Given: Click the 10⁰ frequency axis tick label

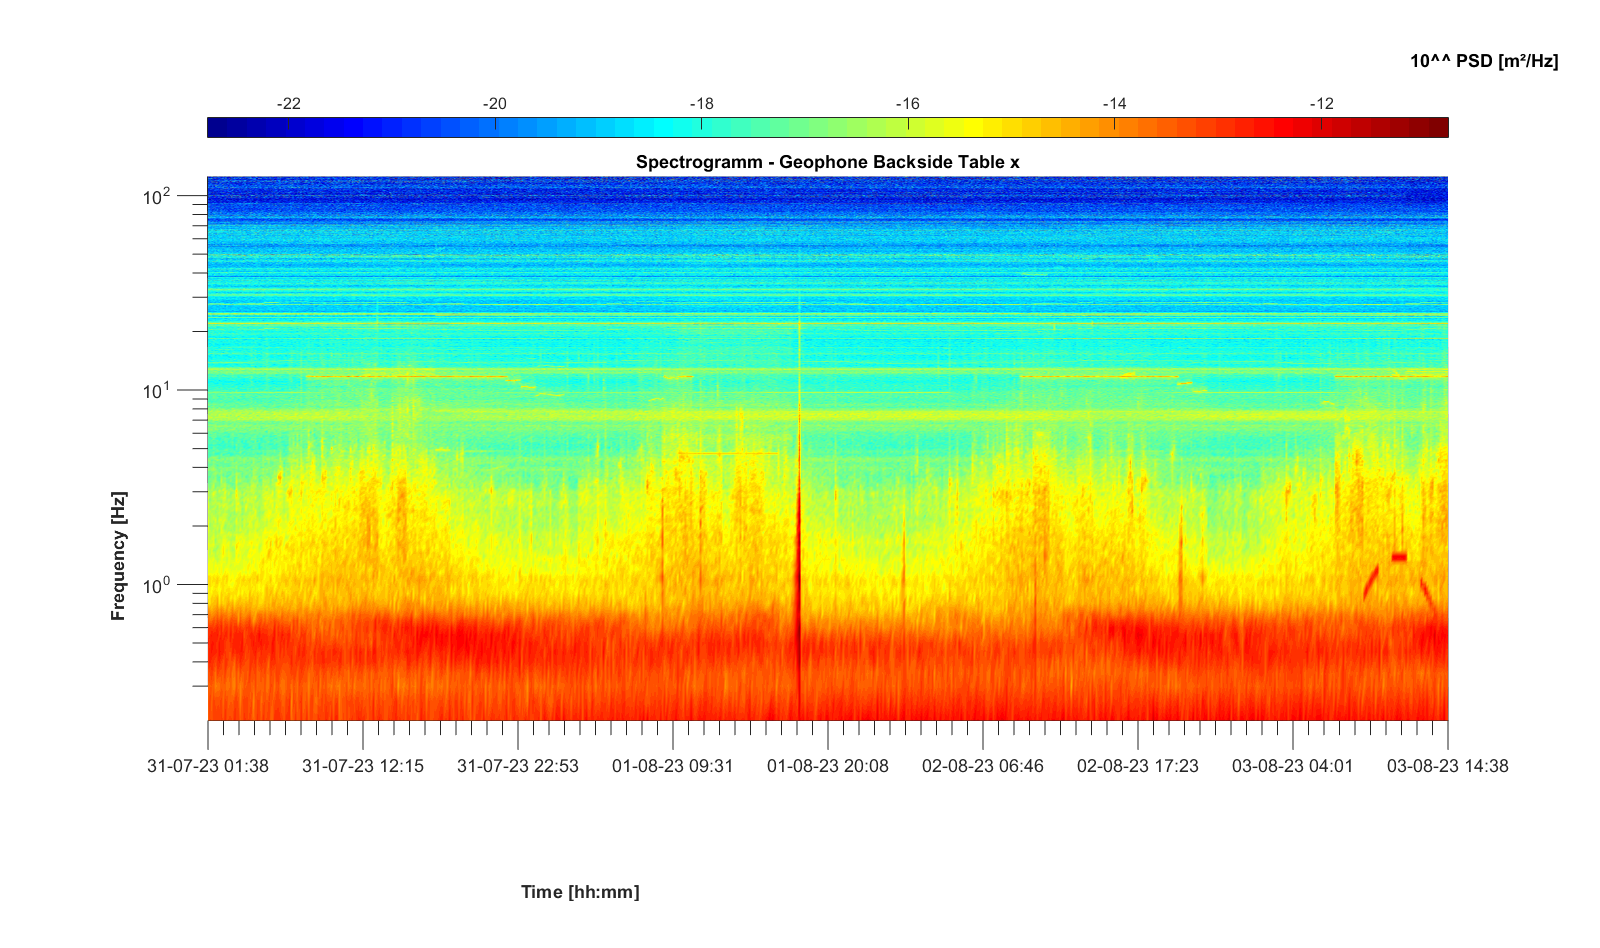Looking at the screenshot, I should [x=157, y=585].
